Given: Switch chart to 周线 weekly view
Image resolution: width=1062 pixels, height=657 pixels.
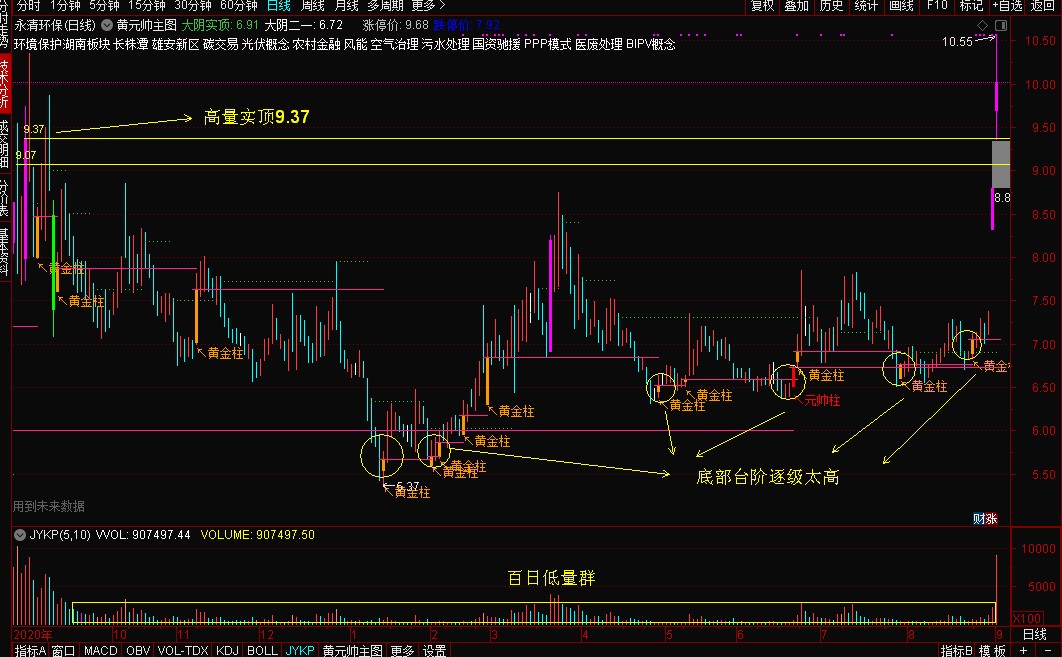Looking at the screenshot, I should (x=314, y=6).
